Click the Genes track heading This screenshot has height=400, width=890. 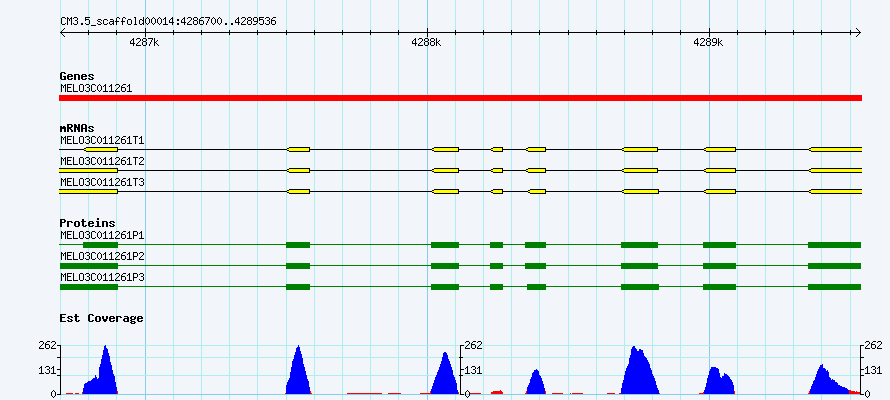(77, 76)
